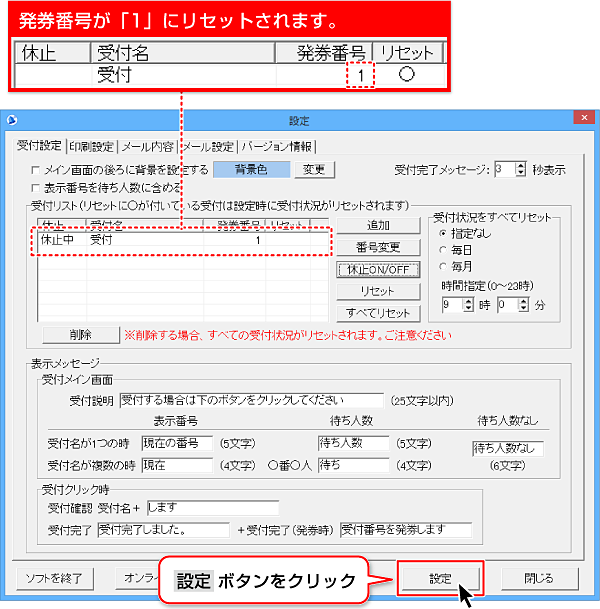Switch to the 受付設定 tab
The image size is (600, 609).
tap(39, 146)
